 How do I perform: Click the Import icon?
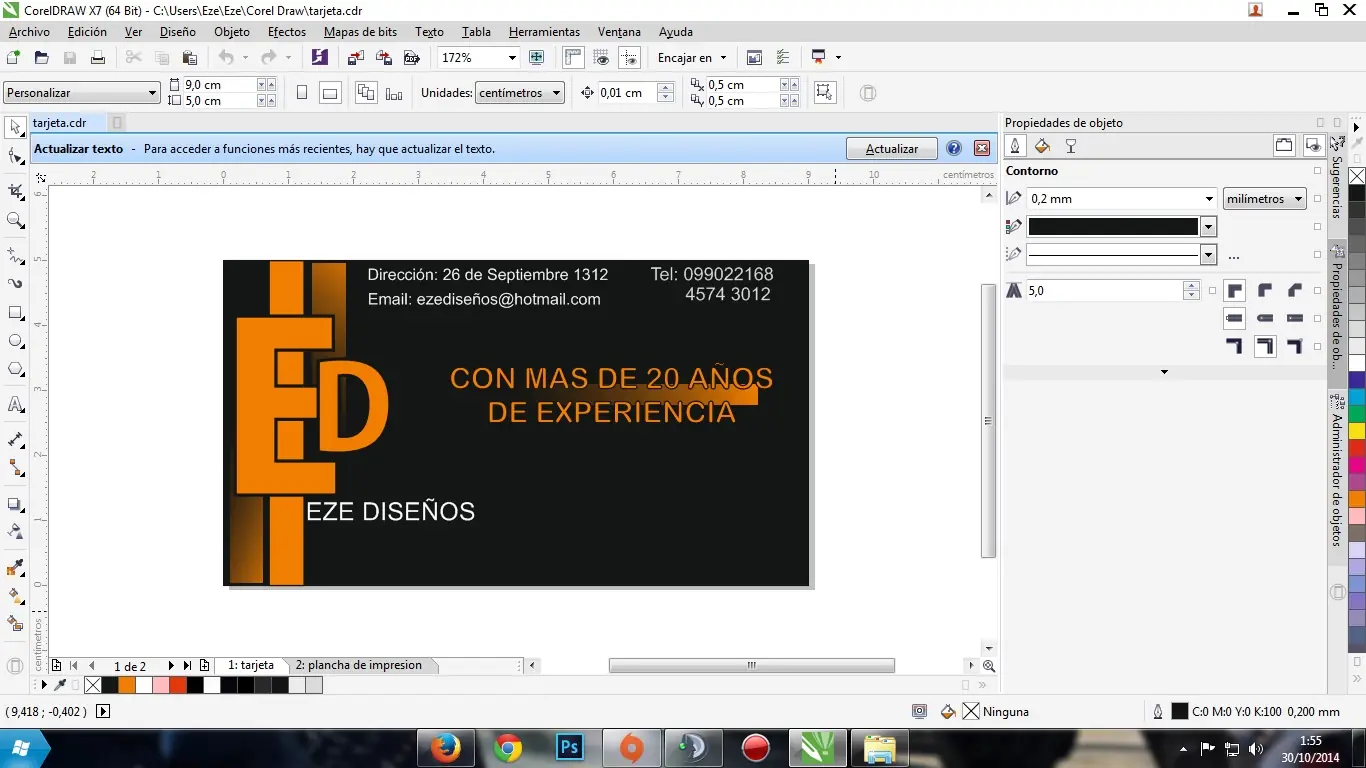point(356,58)
